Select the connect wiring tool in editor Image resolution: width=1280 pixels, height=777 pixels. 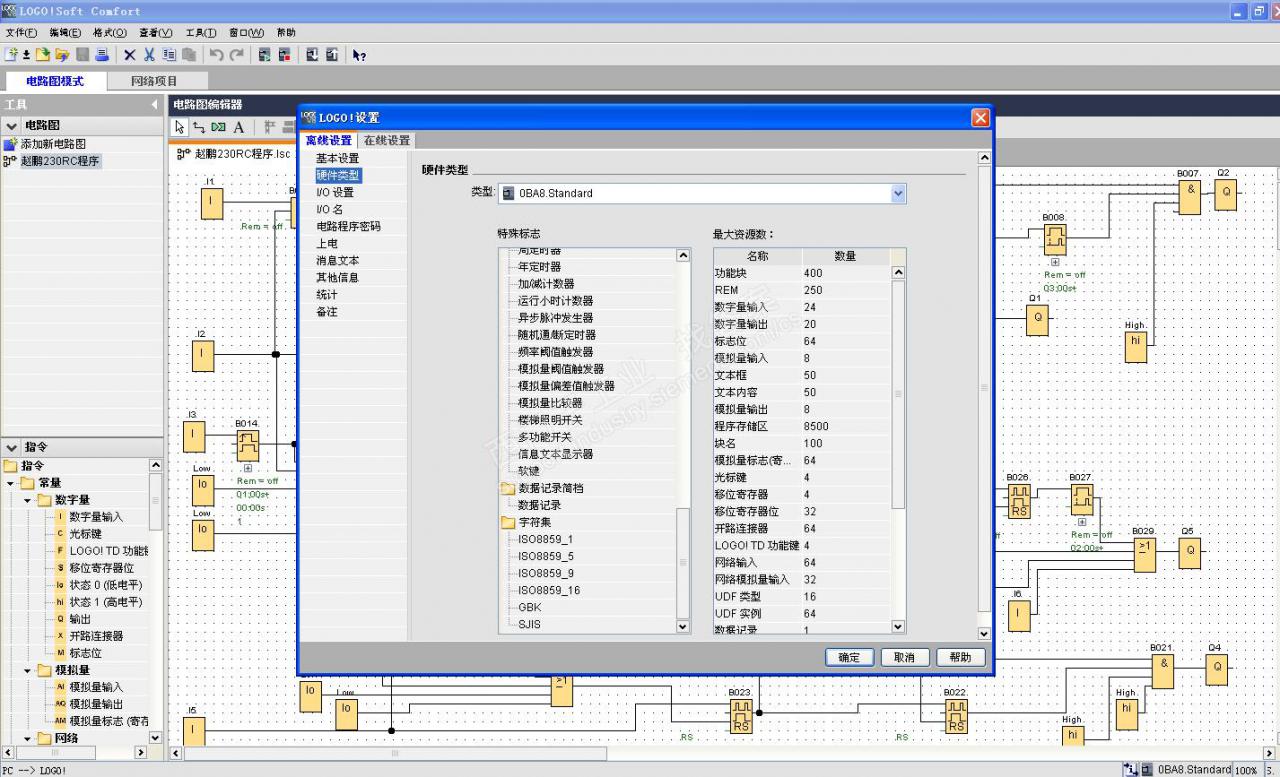[x=199, y=127]
